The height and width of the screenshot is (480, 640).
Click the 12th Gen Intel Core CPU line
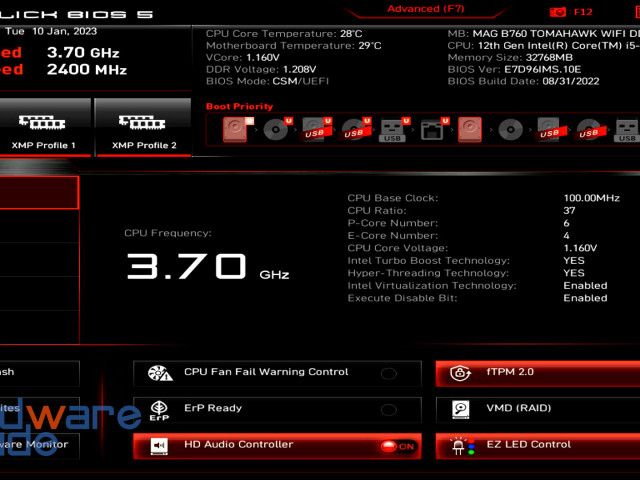(544, 45)
